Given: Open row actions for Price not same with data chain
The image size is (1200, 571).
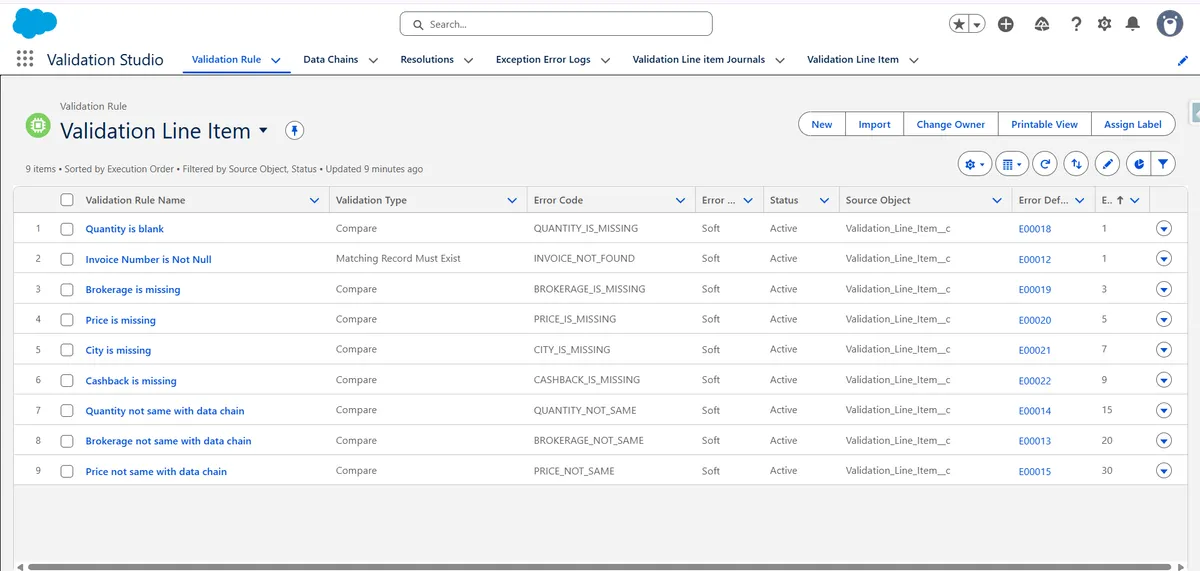Looking at the screenshot, I should coord(1163,471).
